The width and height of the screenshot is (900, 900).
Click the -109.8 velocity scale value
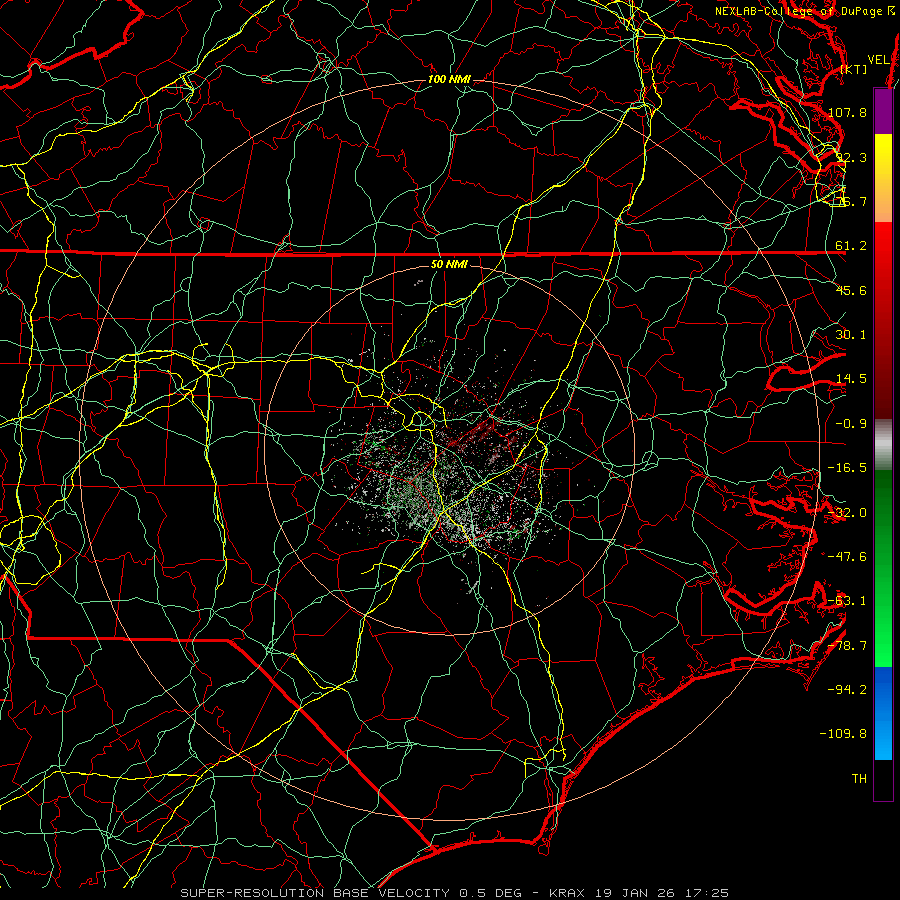coord(844,734)
